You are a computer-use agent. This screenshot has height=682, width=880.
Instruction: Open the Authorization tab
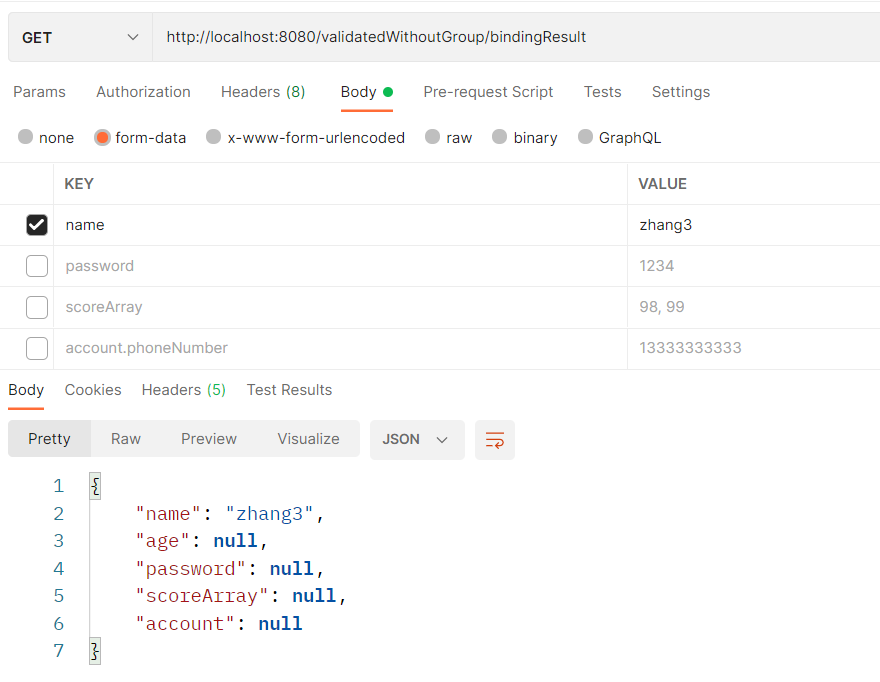point(143,92)
